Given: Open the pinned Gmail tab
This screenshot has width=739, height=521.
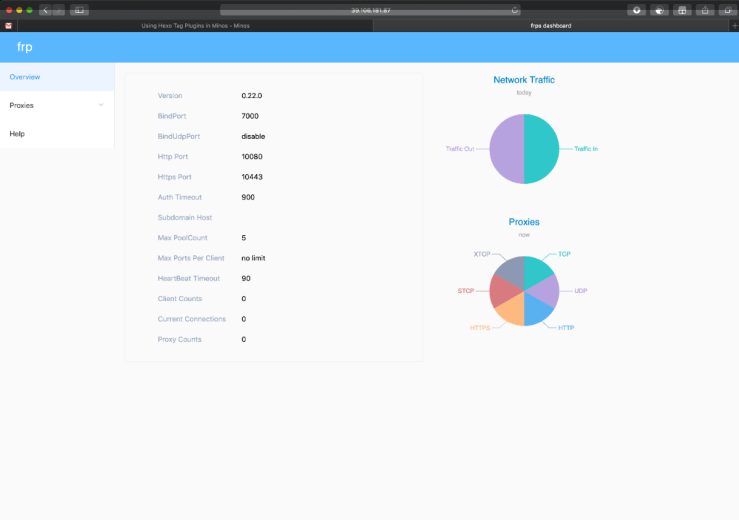Looking at the screenshot, I should click(8, 25).
